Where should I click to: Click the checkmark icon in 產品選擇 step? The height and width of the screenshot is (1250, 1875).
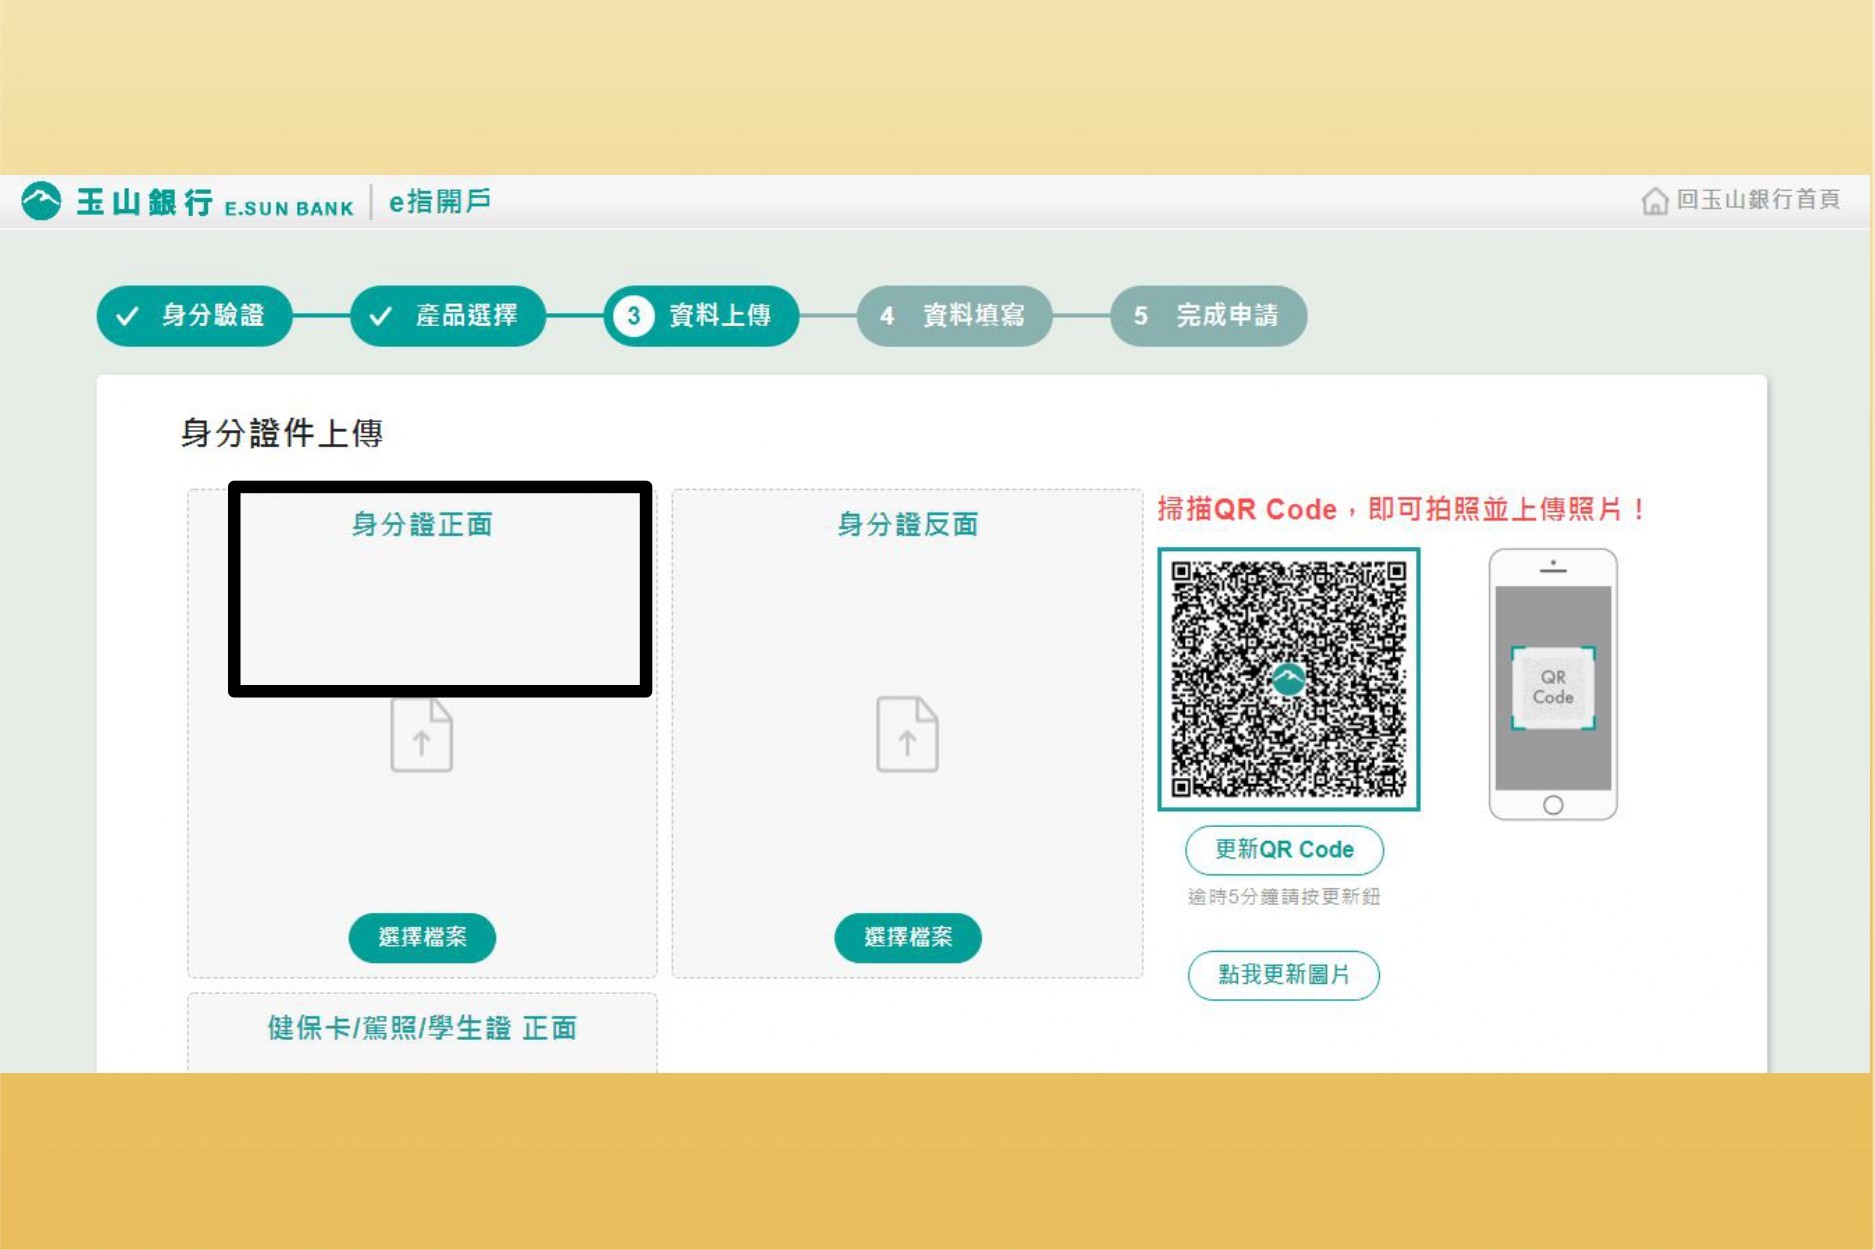pyautogui.click(x=380, y=316)
